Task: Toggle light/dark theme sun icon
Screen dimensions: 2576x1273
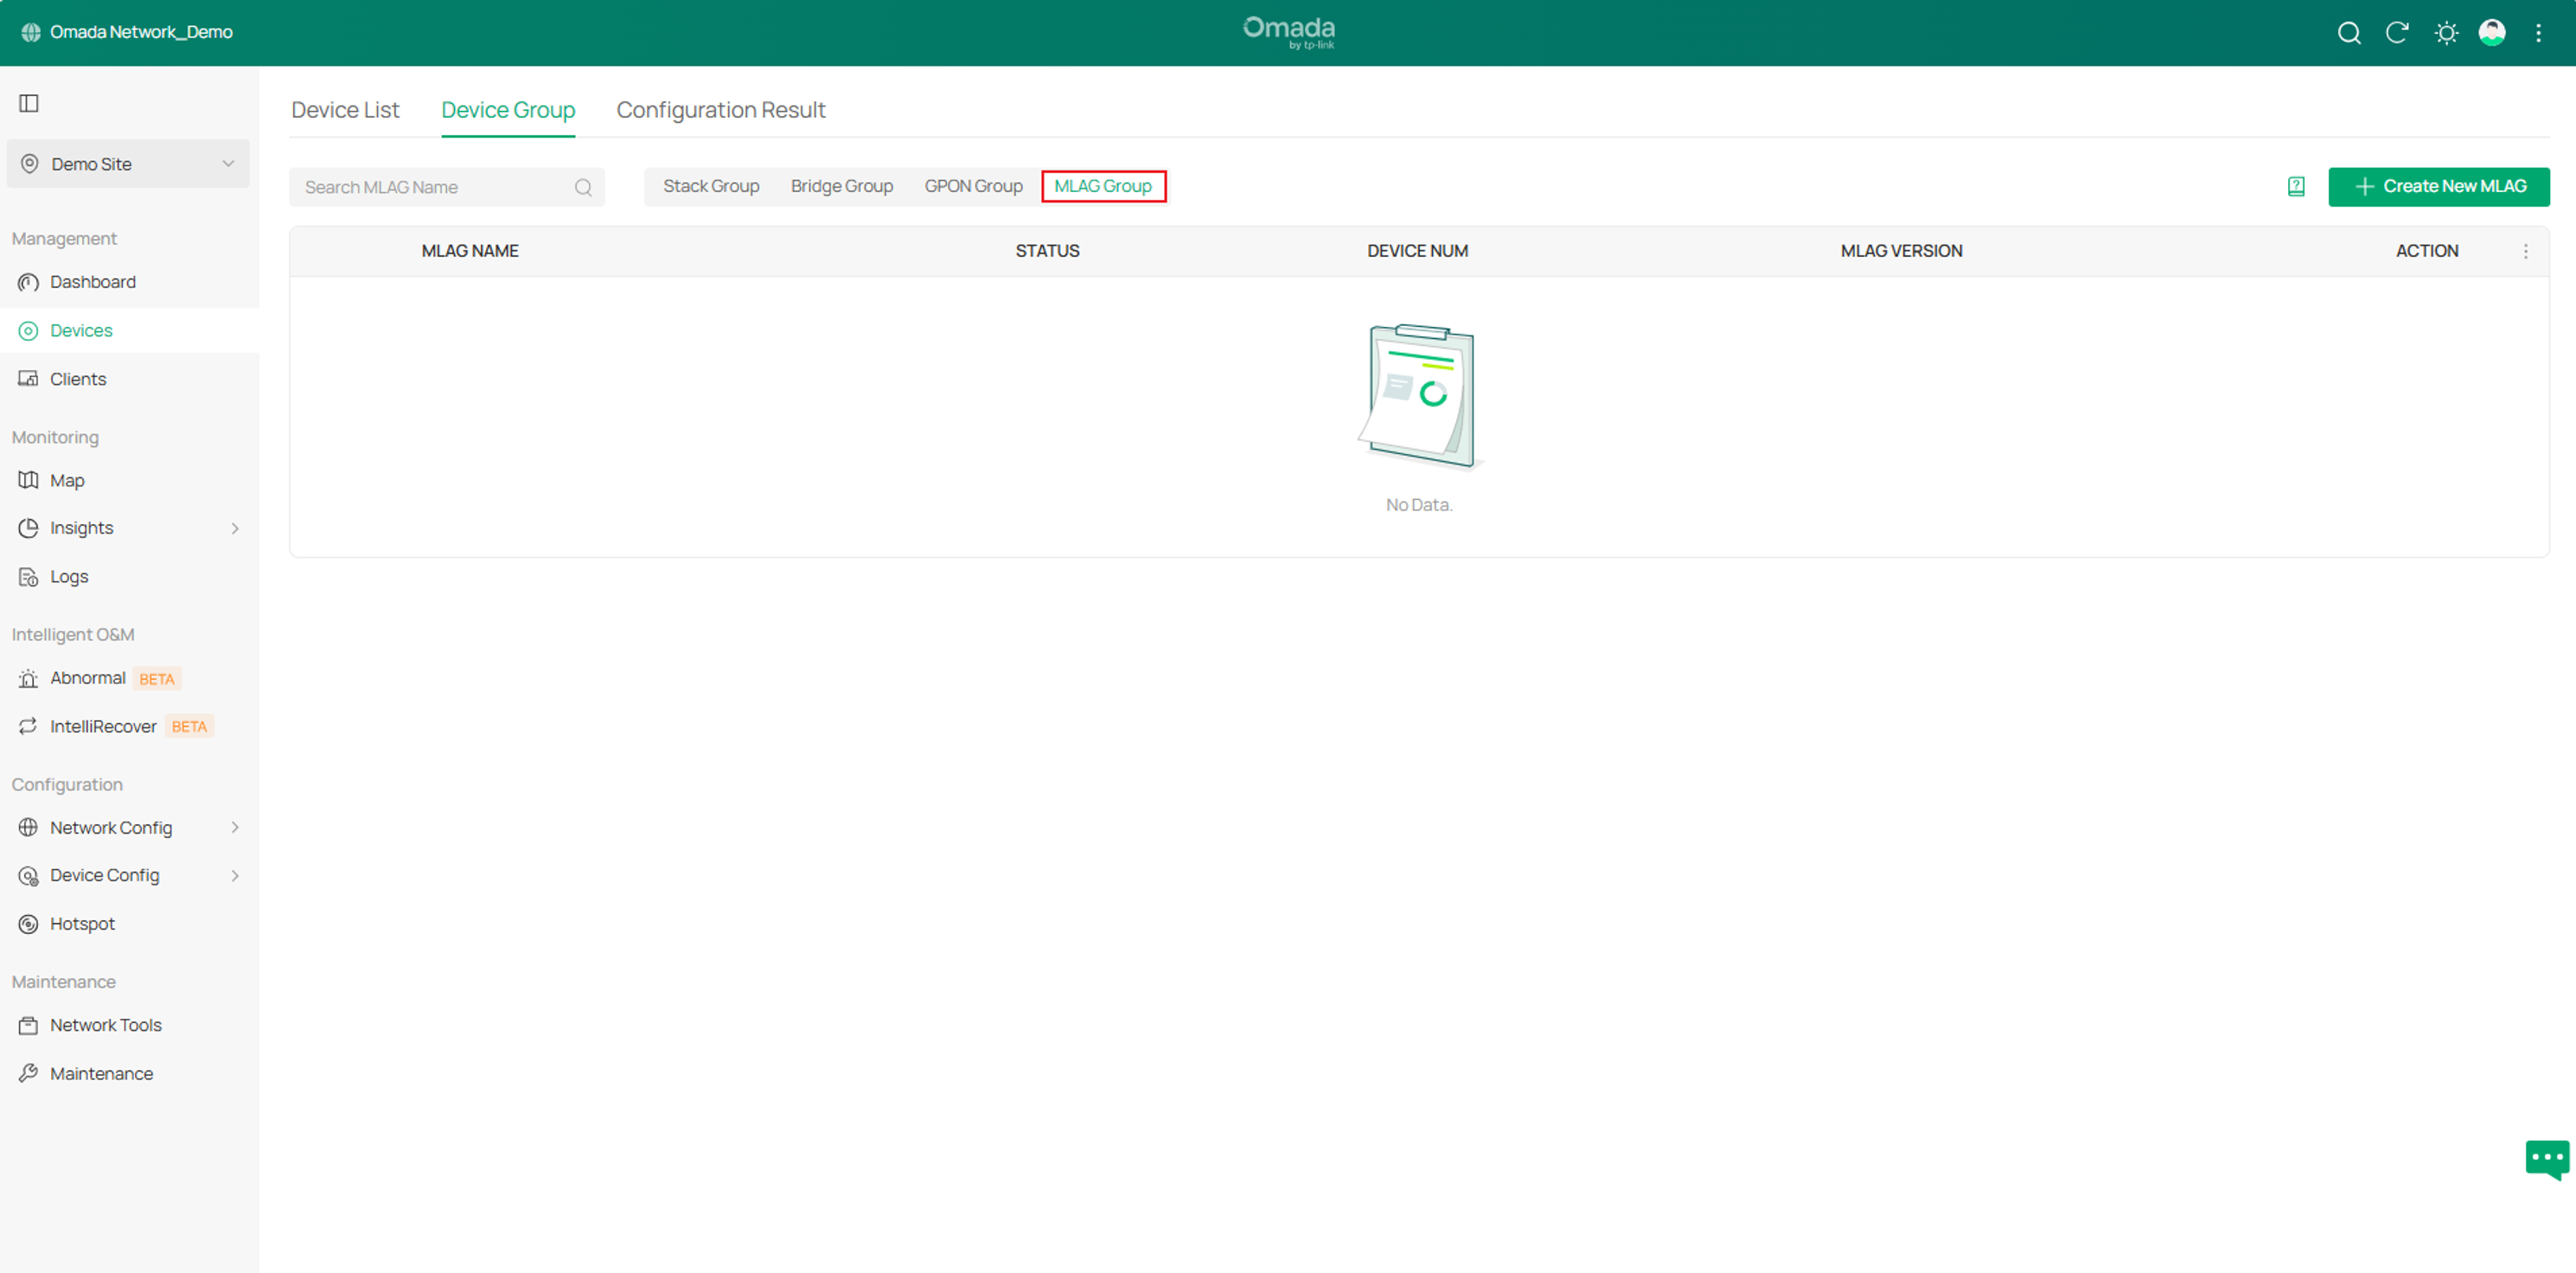Action: click(x=2446, y=33)
